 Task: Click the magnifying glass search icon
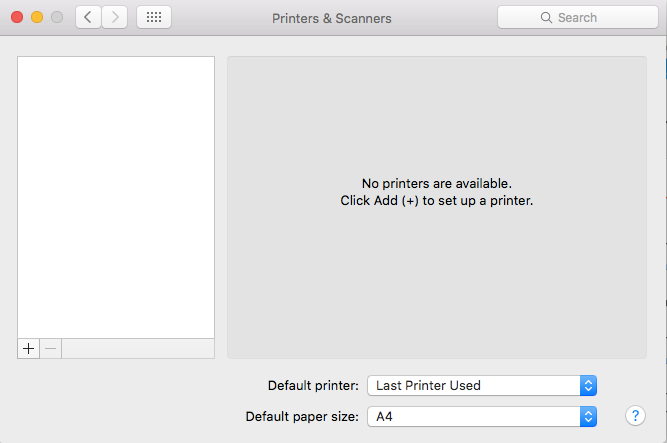tap(546, 17)
